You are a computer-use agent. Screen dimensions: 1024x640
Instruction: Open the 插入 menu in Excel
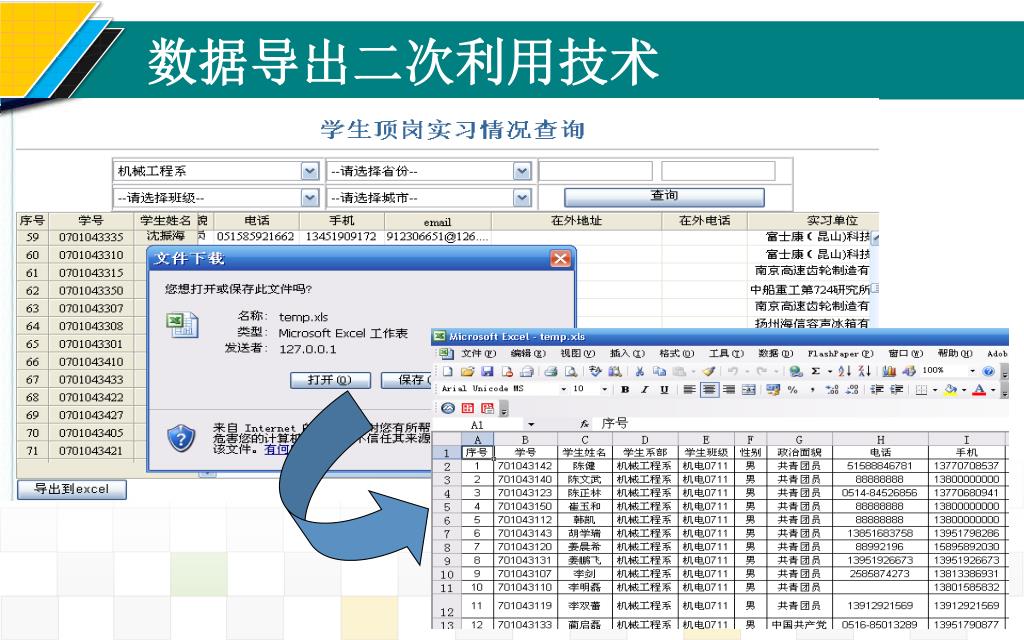point(627,353)
